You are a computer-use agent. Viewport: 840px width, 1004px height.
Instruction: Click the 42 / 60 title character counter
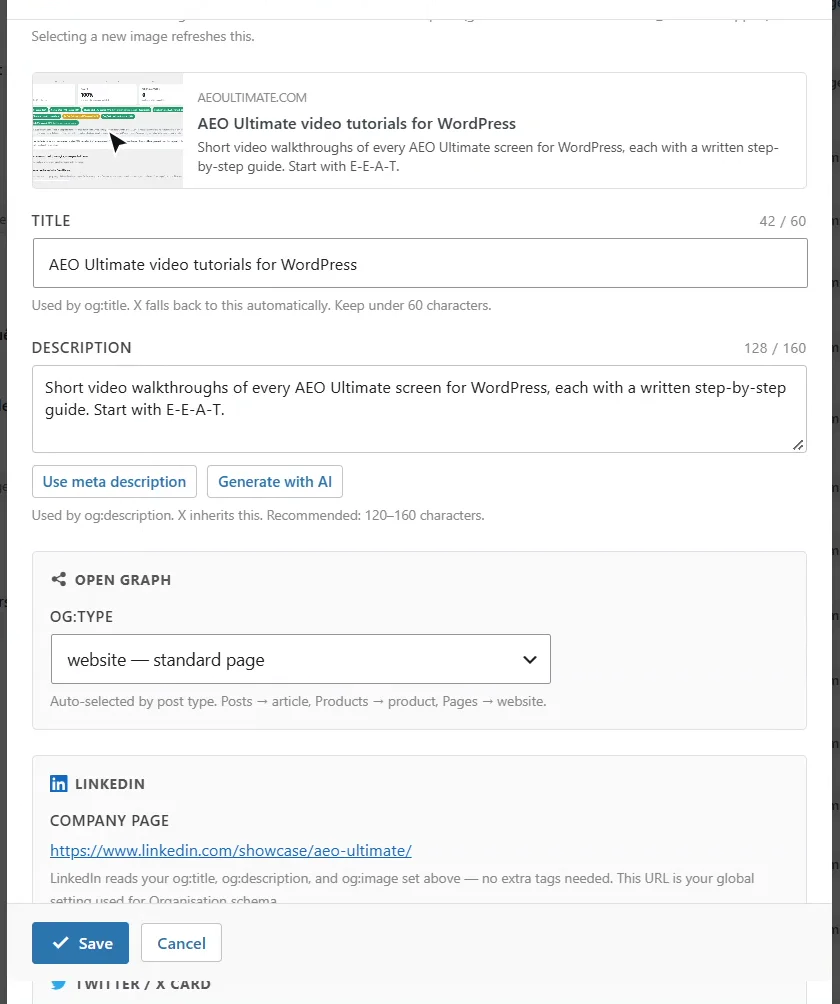point(782,221)
